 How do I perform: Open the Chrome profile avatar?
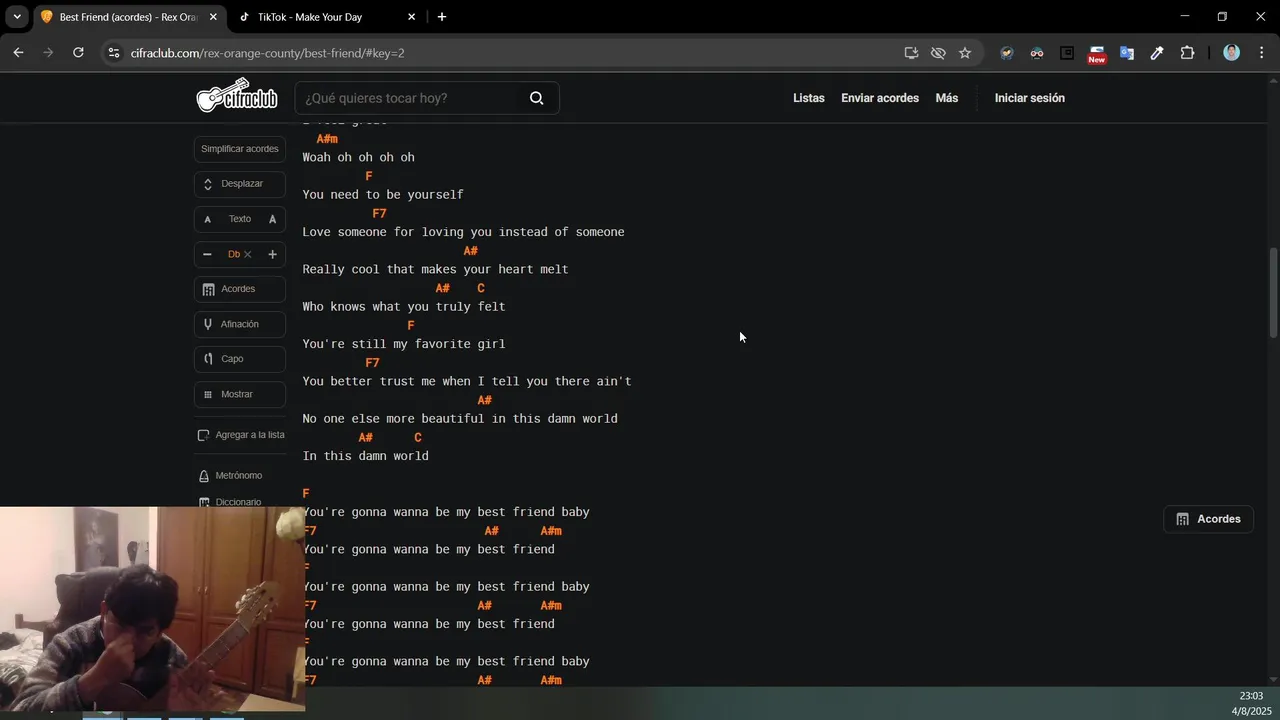(x=1232, y=53)
